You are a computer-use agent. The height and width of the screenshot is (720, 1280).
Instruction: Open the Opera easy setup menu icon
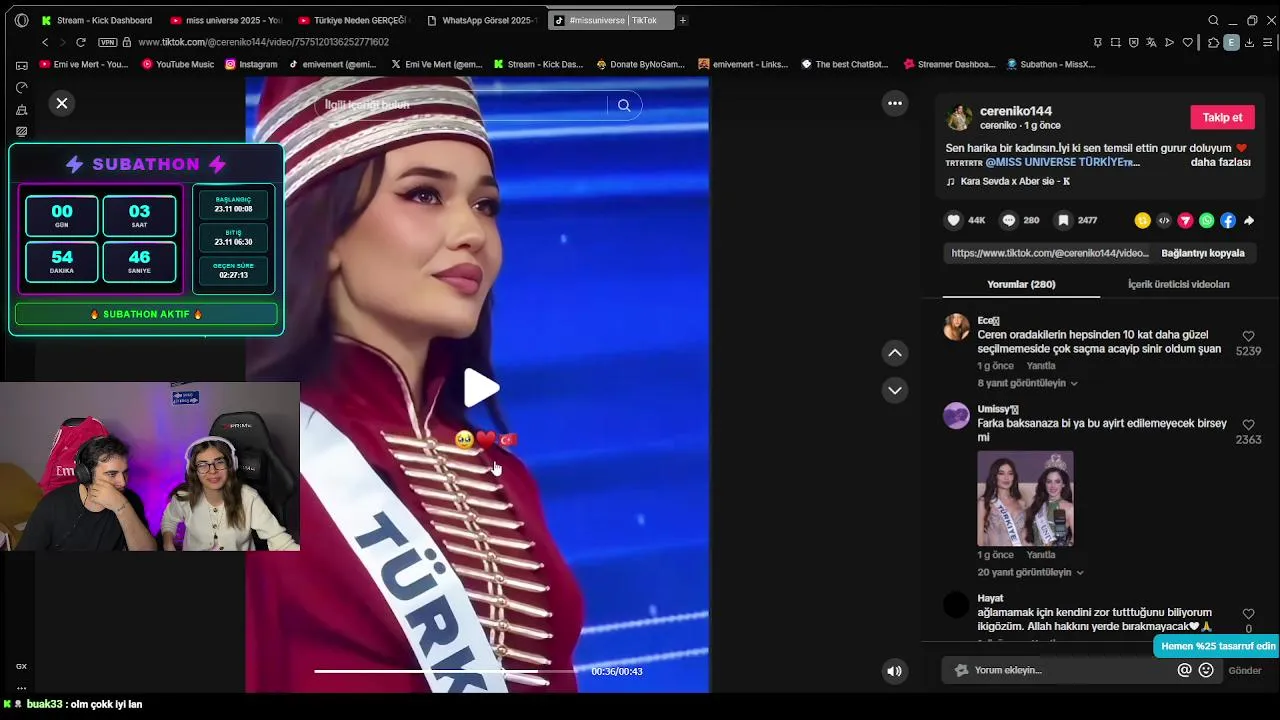click(1268, 42)
